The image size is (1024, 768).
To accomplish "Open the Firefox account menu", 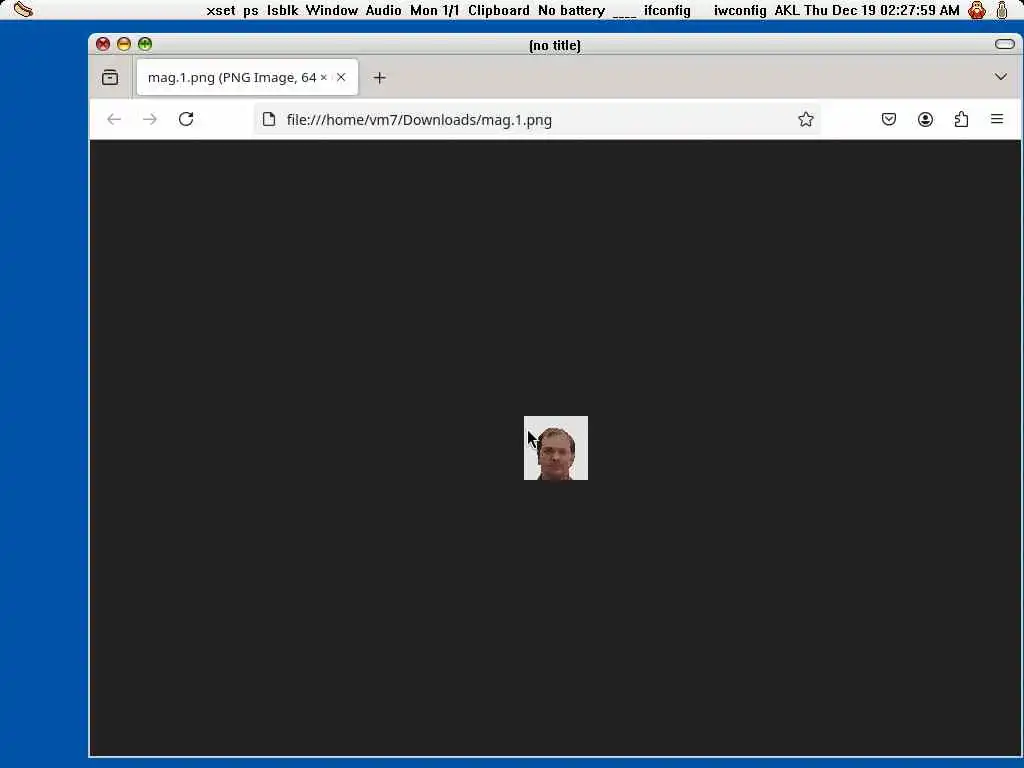I will pos(925,119).
